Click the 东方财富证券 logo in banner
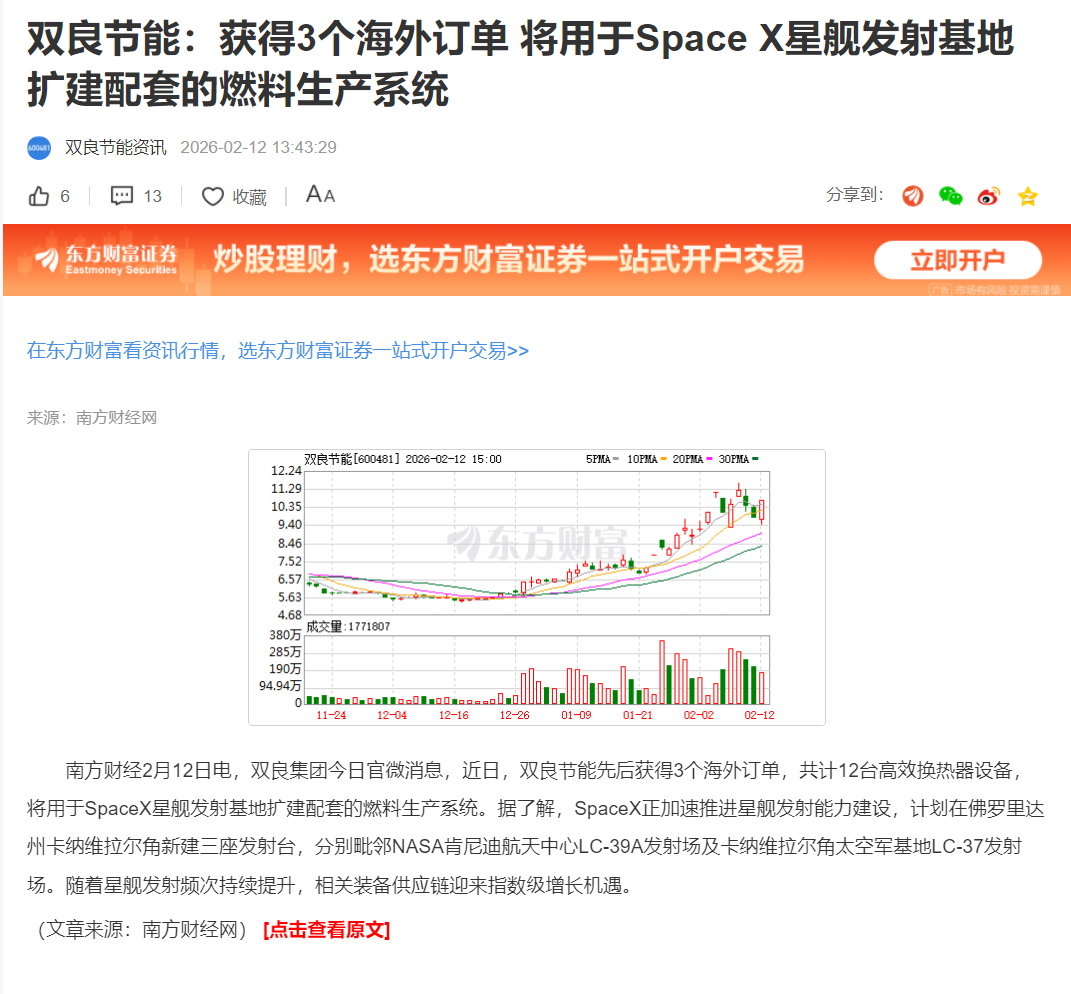The image size is (1071, 994). 107,260
